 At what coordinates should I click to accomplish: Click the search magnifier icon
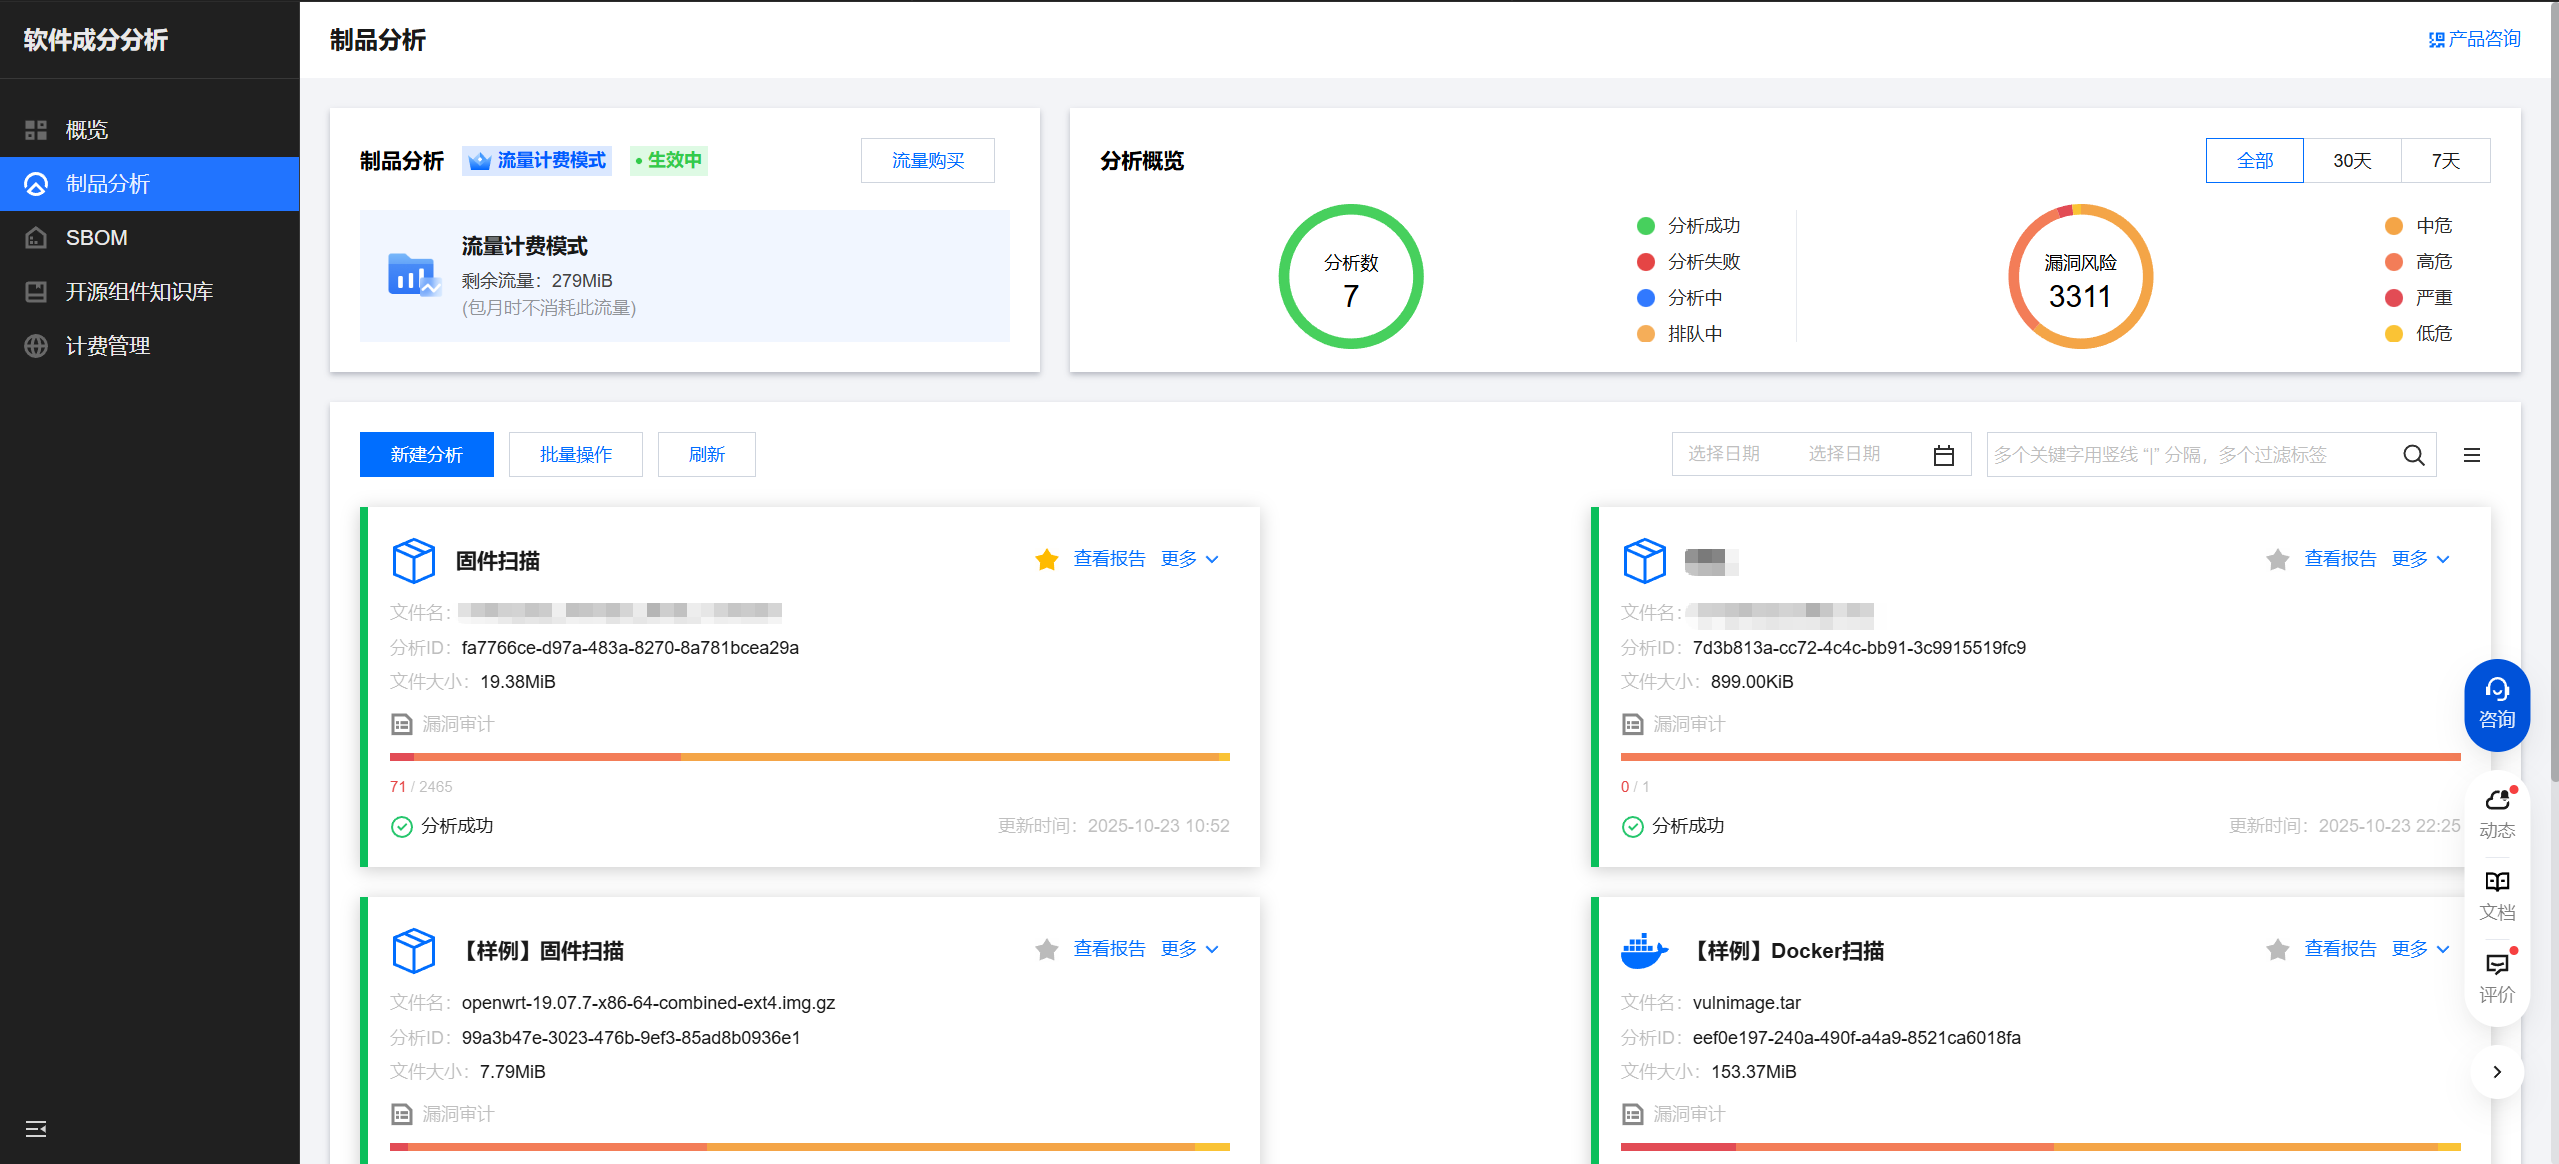click(x=2413, y=455)
